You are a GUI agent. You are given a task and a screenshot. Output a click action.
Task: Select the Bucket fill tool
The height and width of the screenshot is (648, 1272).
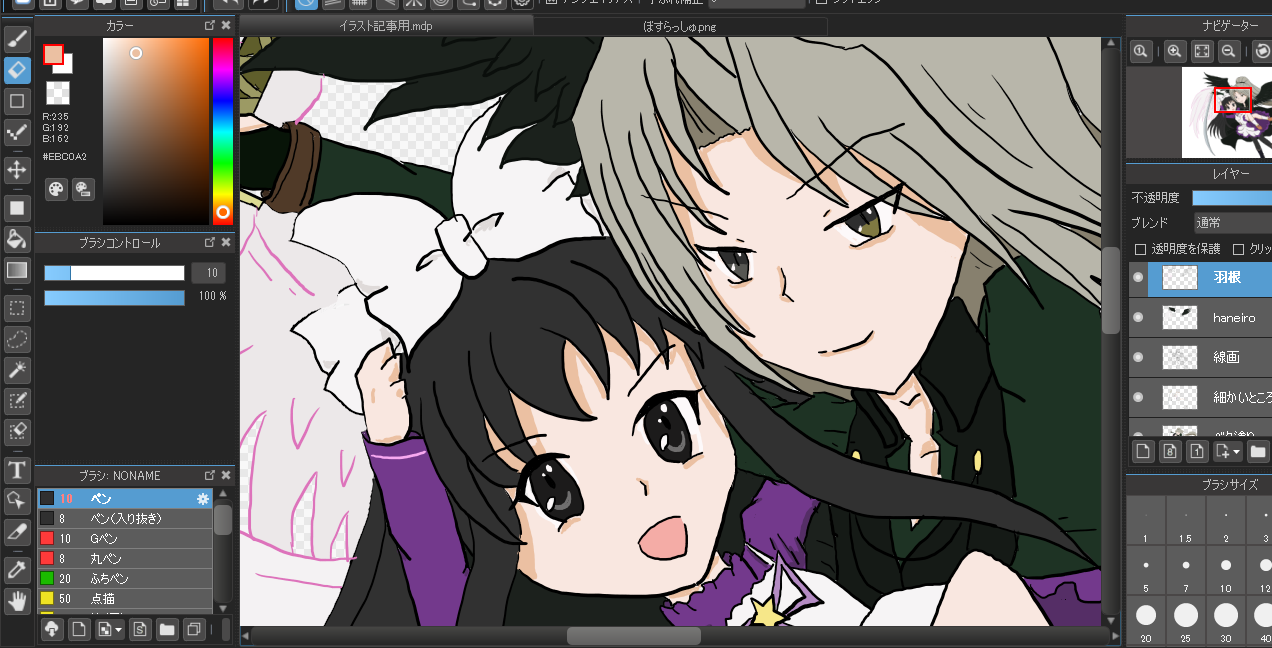click(17, 238)
